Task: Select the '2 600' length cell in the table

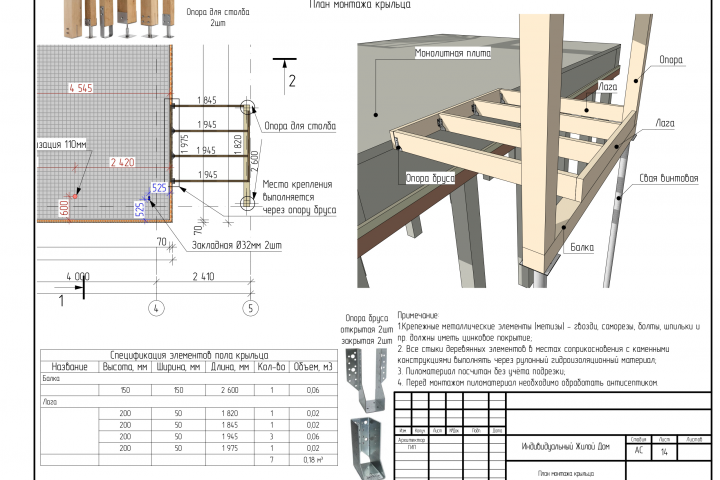Action: pyautogui.click(x=230, y=390)
